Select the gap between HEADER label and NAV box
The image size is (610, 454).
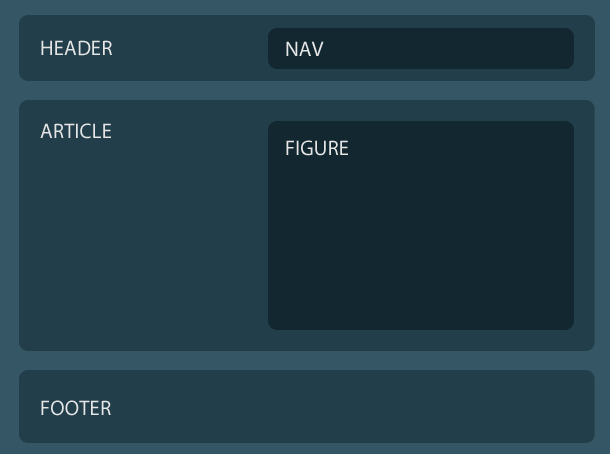click(191, 49)
